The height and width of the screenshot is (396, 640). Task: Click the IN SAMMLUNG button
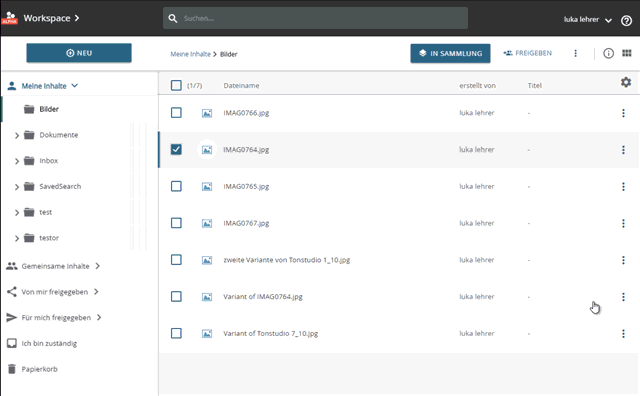click(x=450, y=53)
